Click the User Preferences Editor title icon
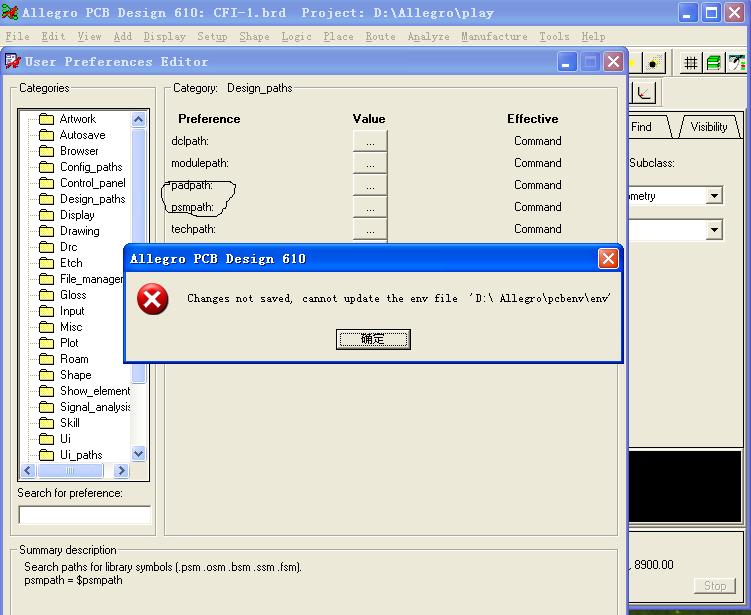Image resolution: width=751 pixels, height=615 pixels. [x=13, y=61]
